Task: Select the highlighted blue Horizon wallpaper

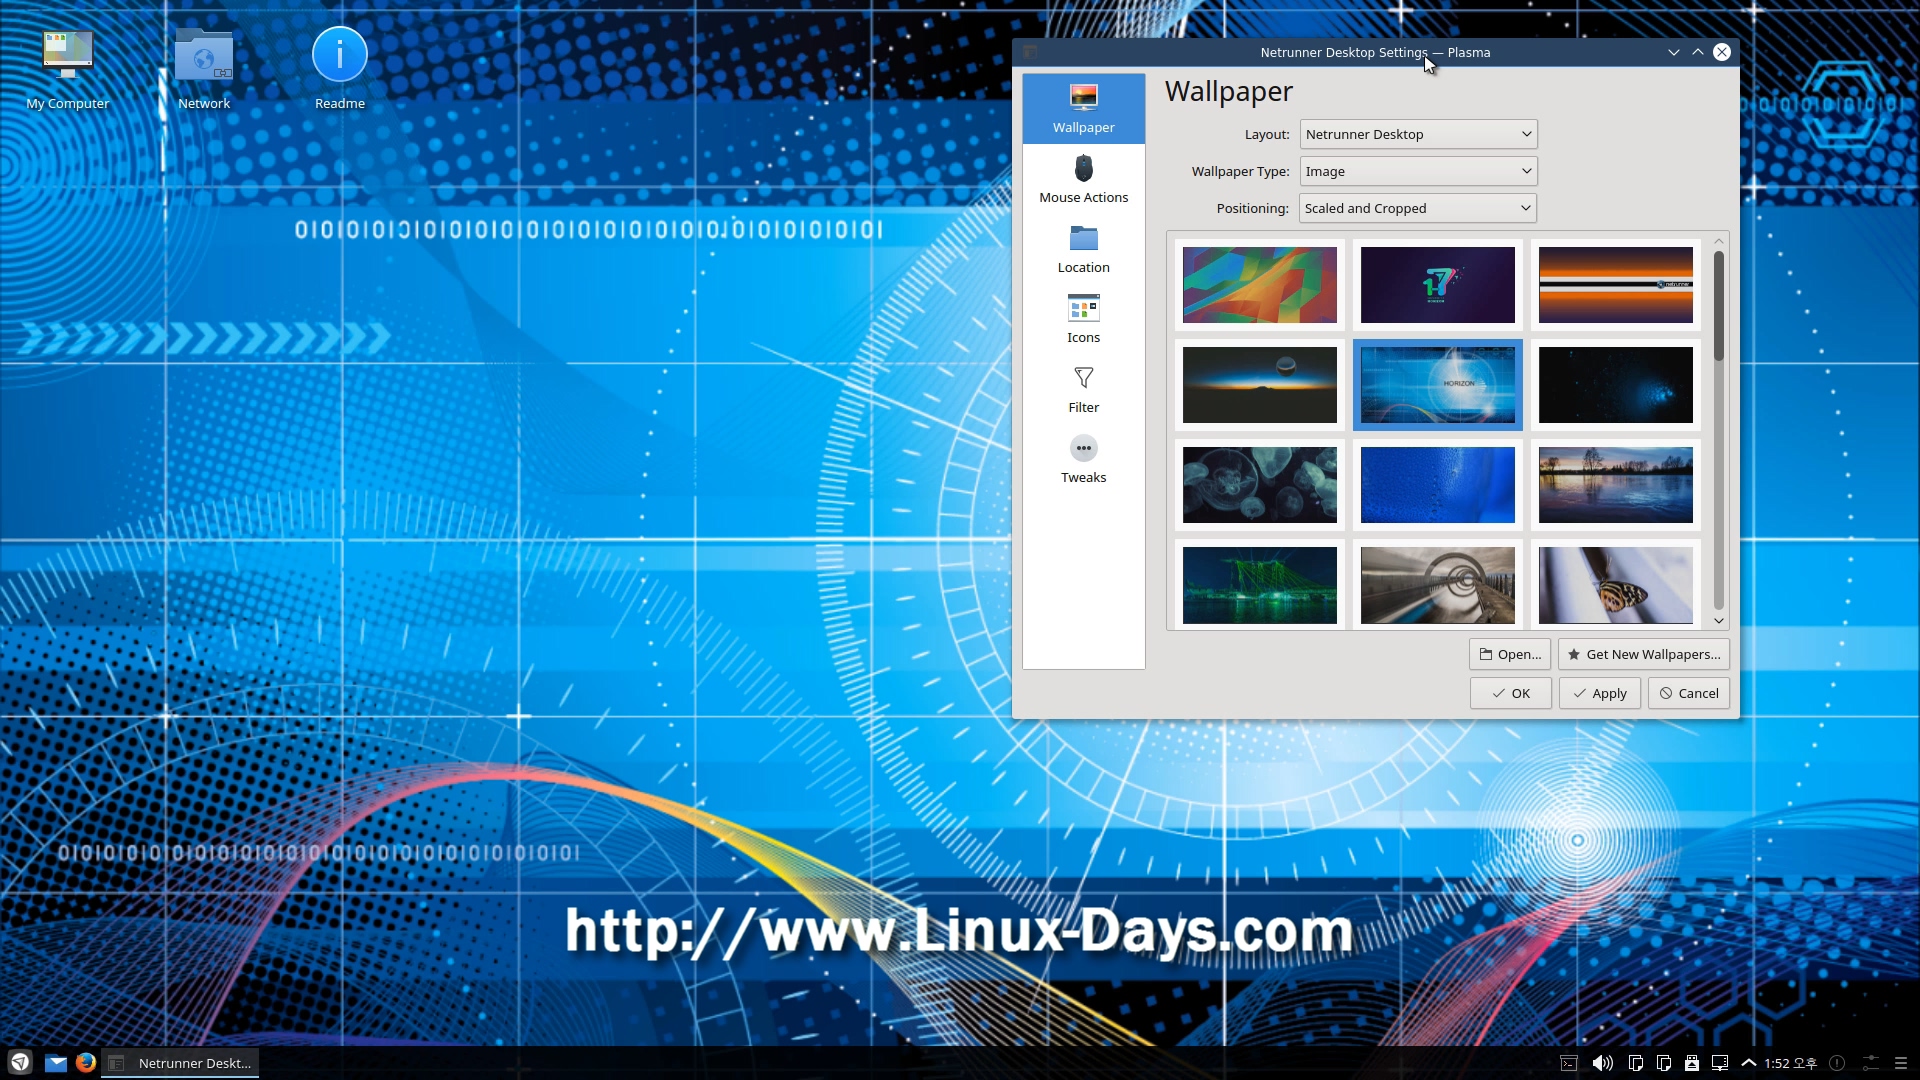Action: pos(1437,385)
